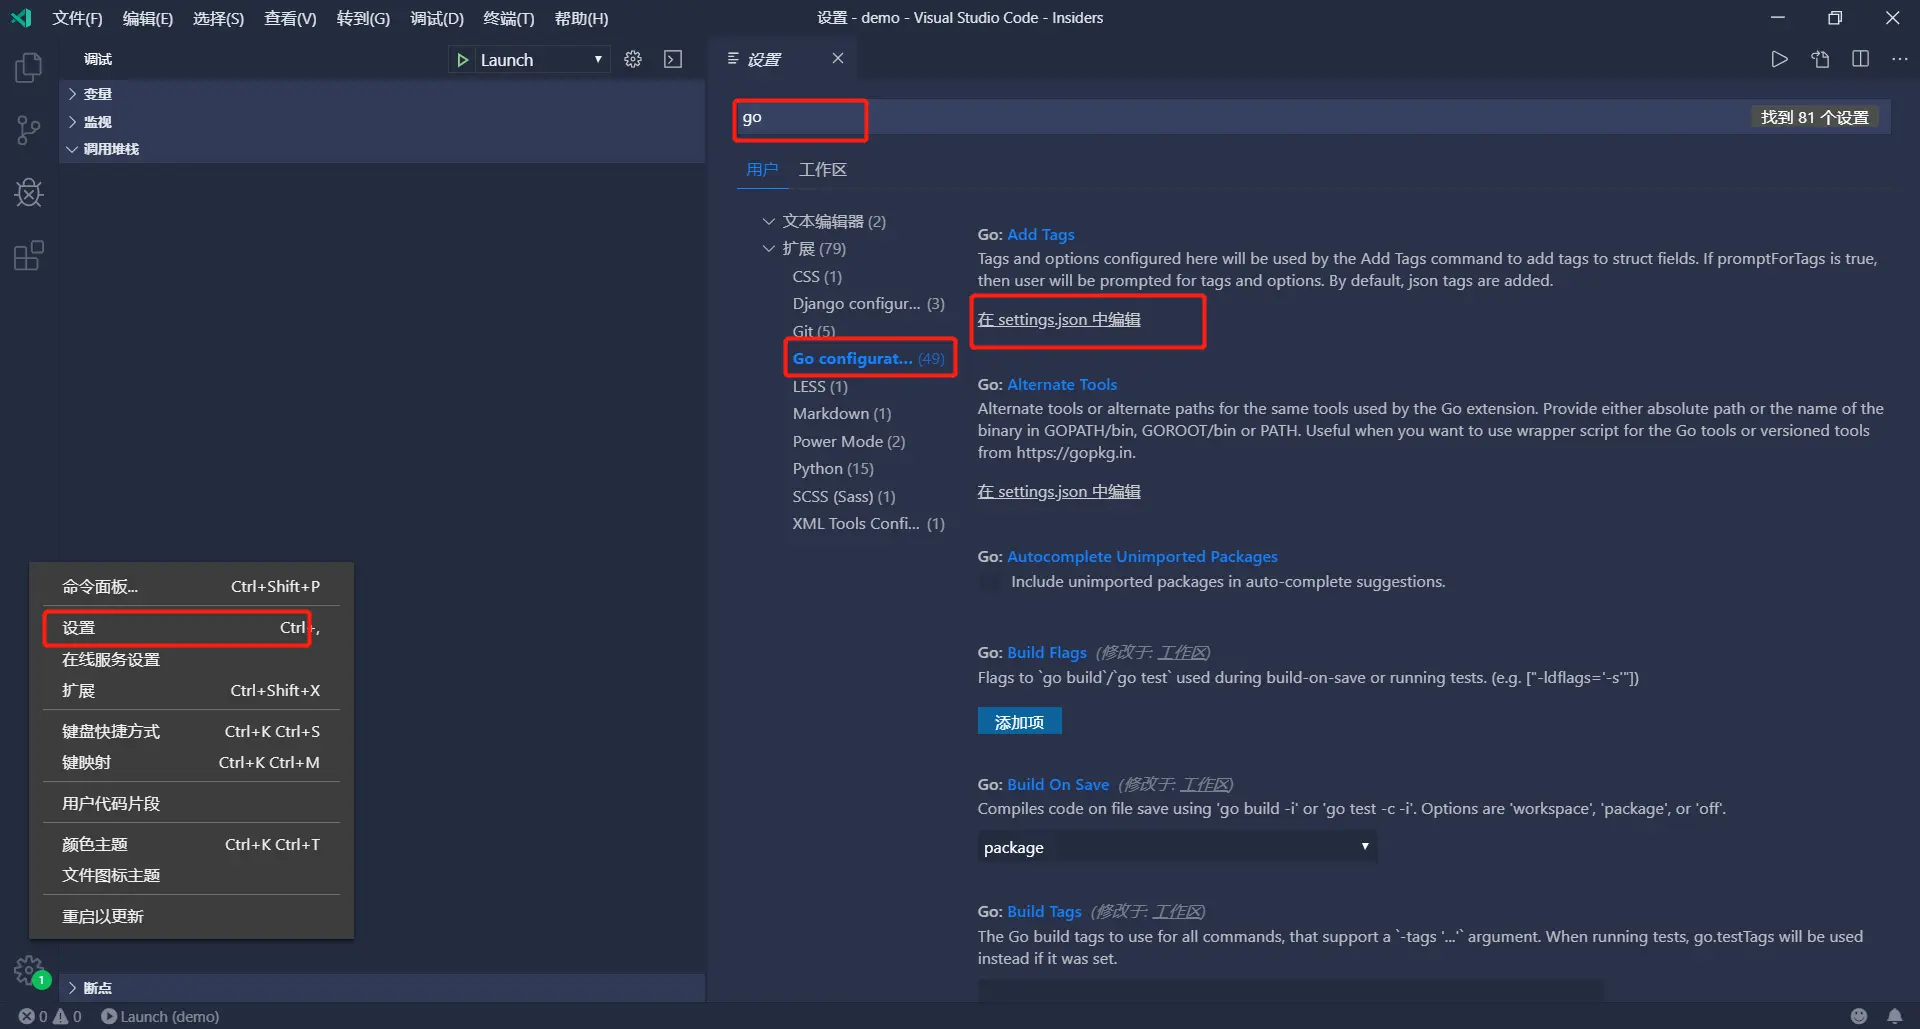Click 在 settings.json 中编辑 under Add Tags
This screenshot has width=1920, height=1029.
click(x=1059, y=320)
